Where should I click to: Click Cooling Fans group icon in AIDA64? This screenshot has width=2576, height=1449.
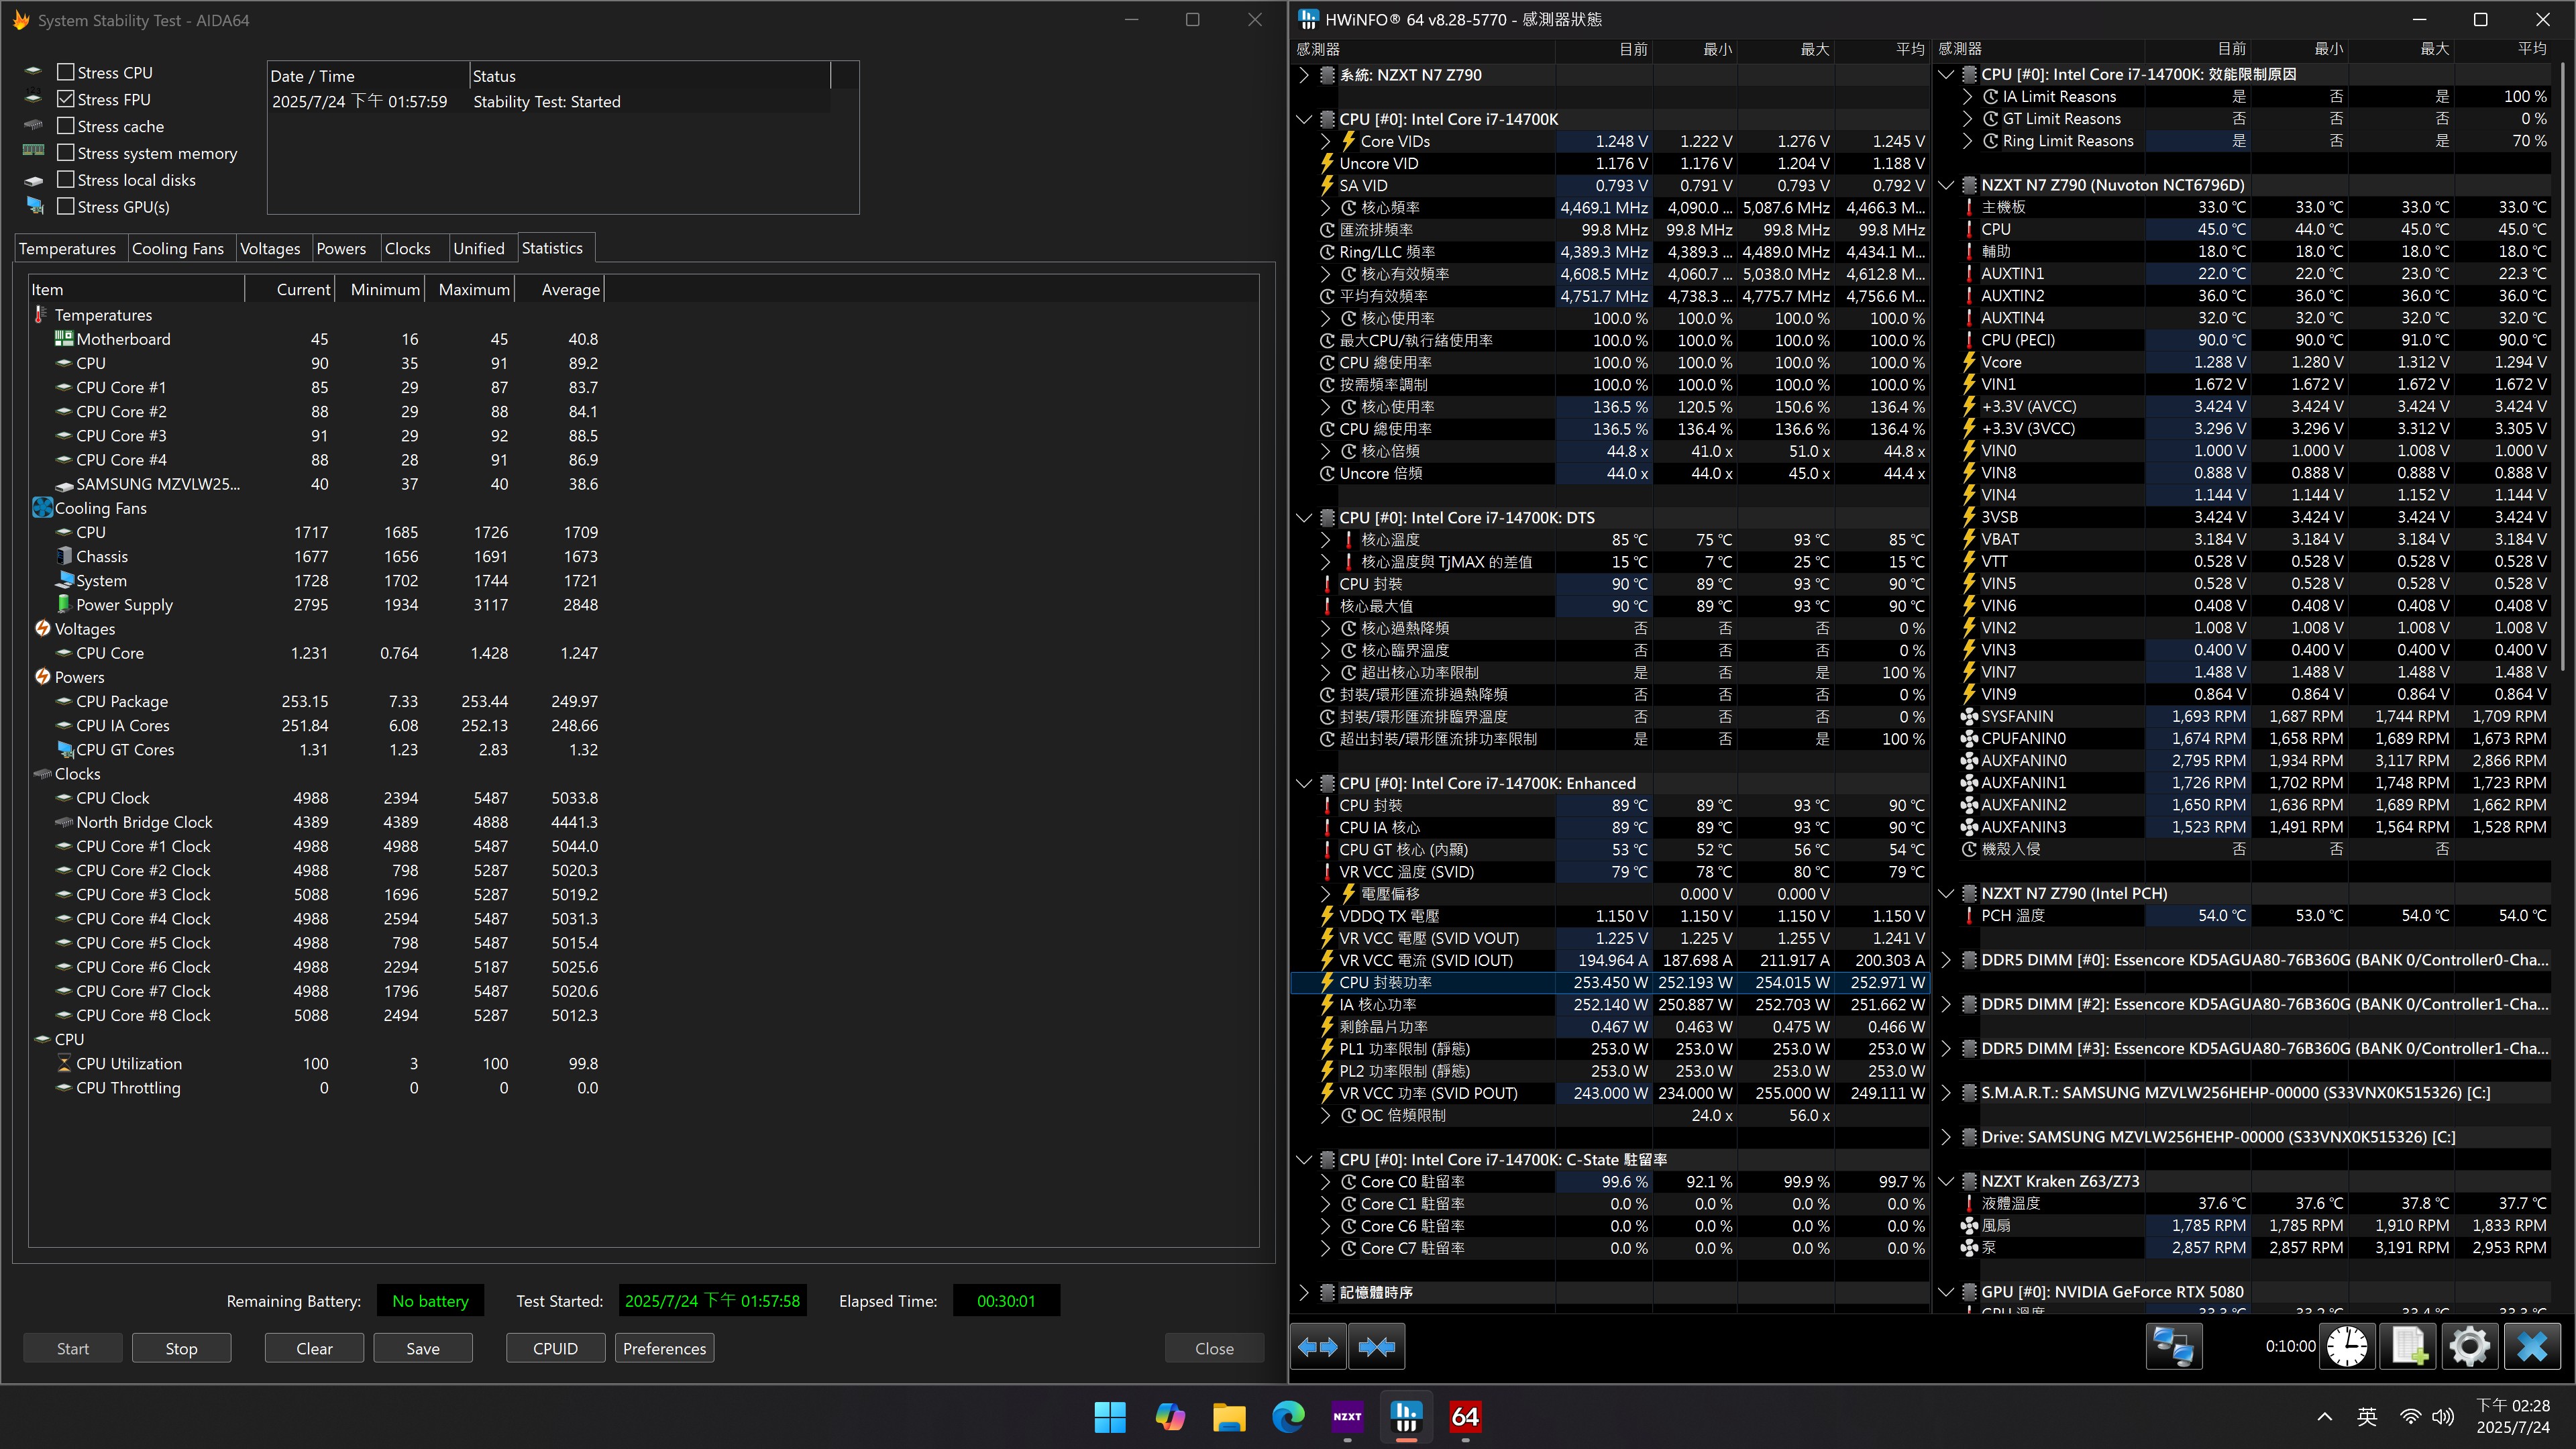pyautogui.click(x=42, y=508)
